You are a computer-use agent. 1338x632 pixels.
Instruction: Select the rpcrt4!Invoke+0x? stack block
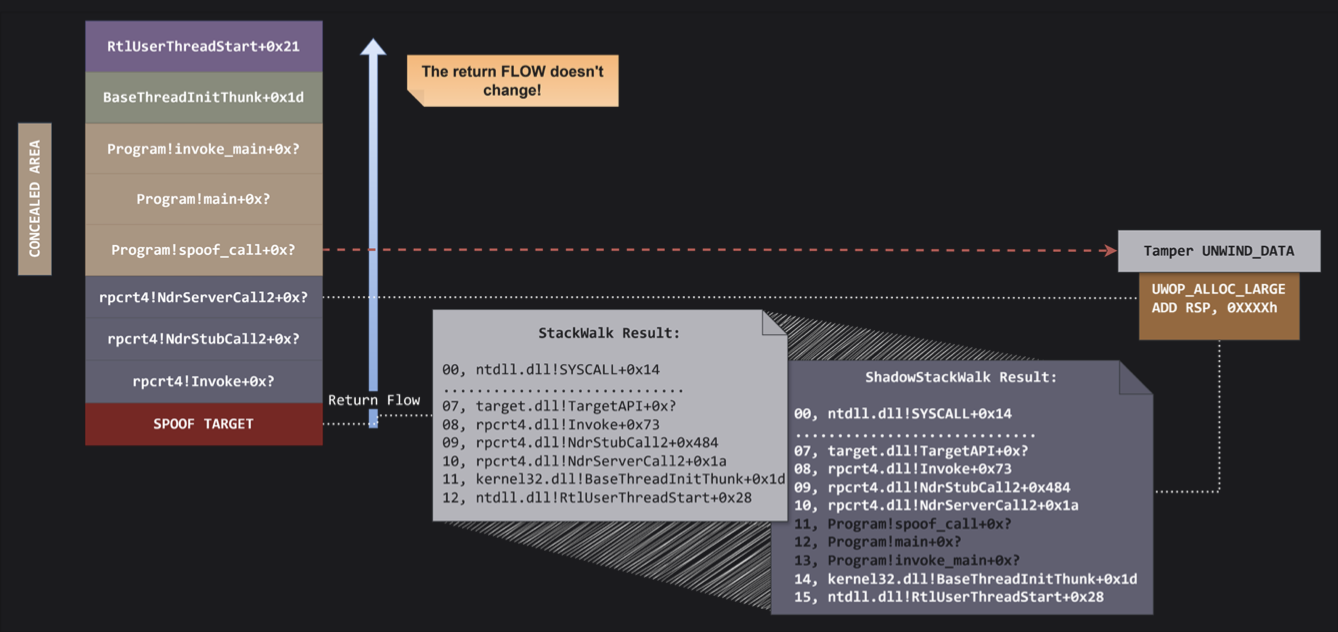[204, 381]
